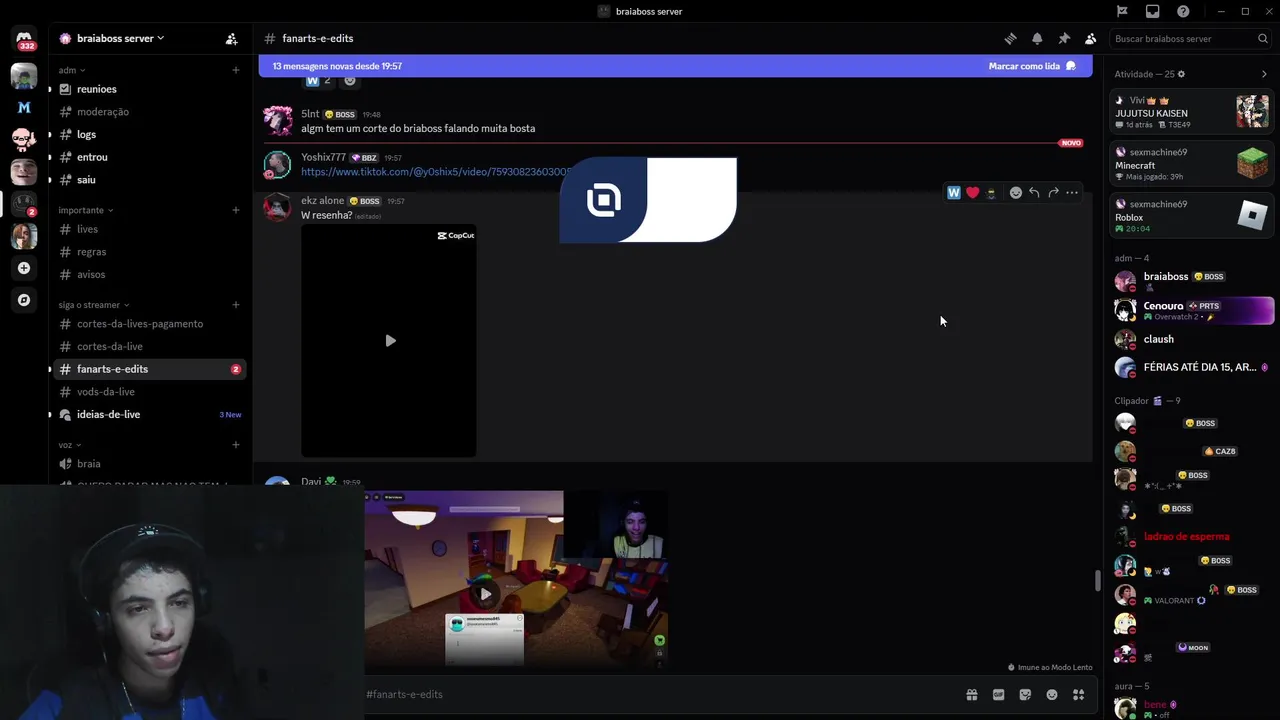The height and width of the screenshot is (720, 1280).
Task: Open the moderação channel
Action: [150, 112]
